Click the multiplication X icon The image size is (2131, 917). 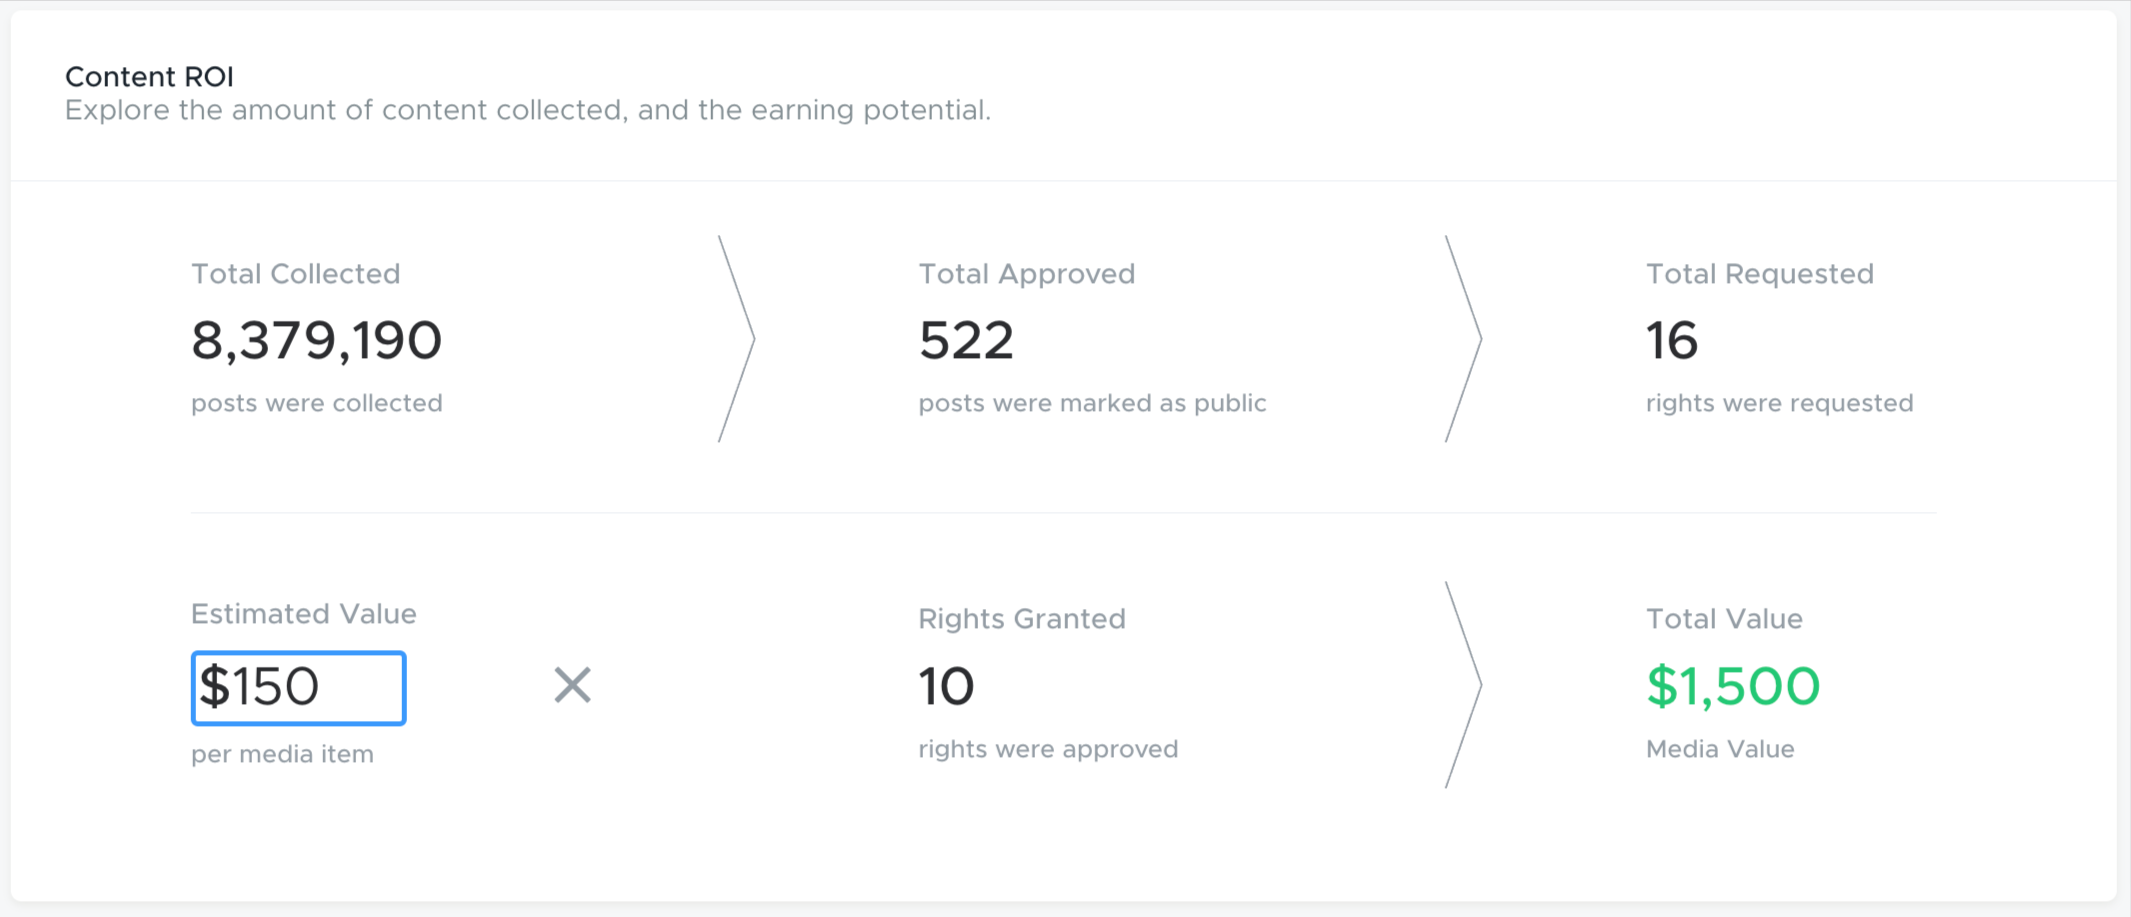573,686
